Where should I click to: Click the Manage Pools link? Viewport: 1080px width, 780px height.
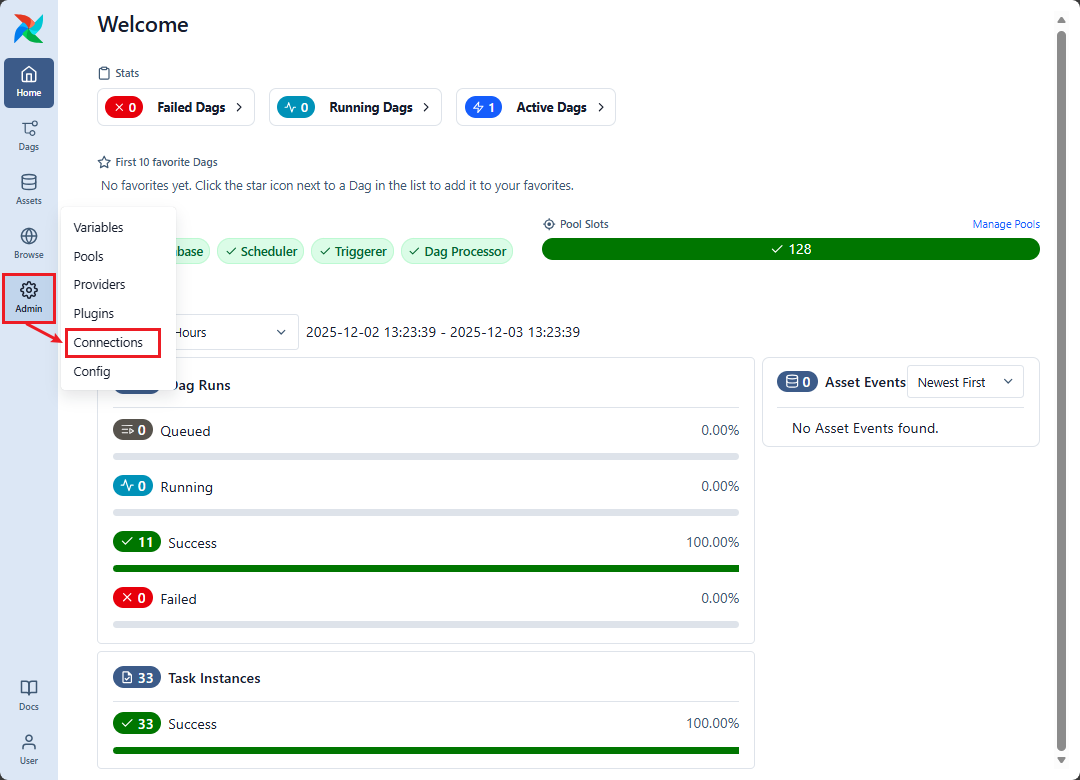point(1005,224)
